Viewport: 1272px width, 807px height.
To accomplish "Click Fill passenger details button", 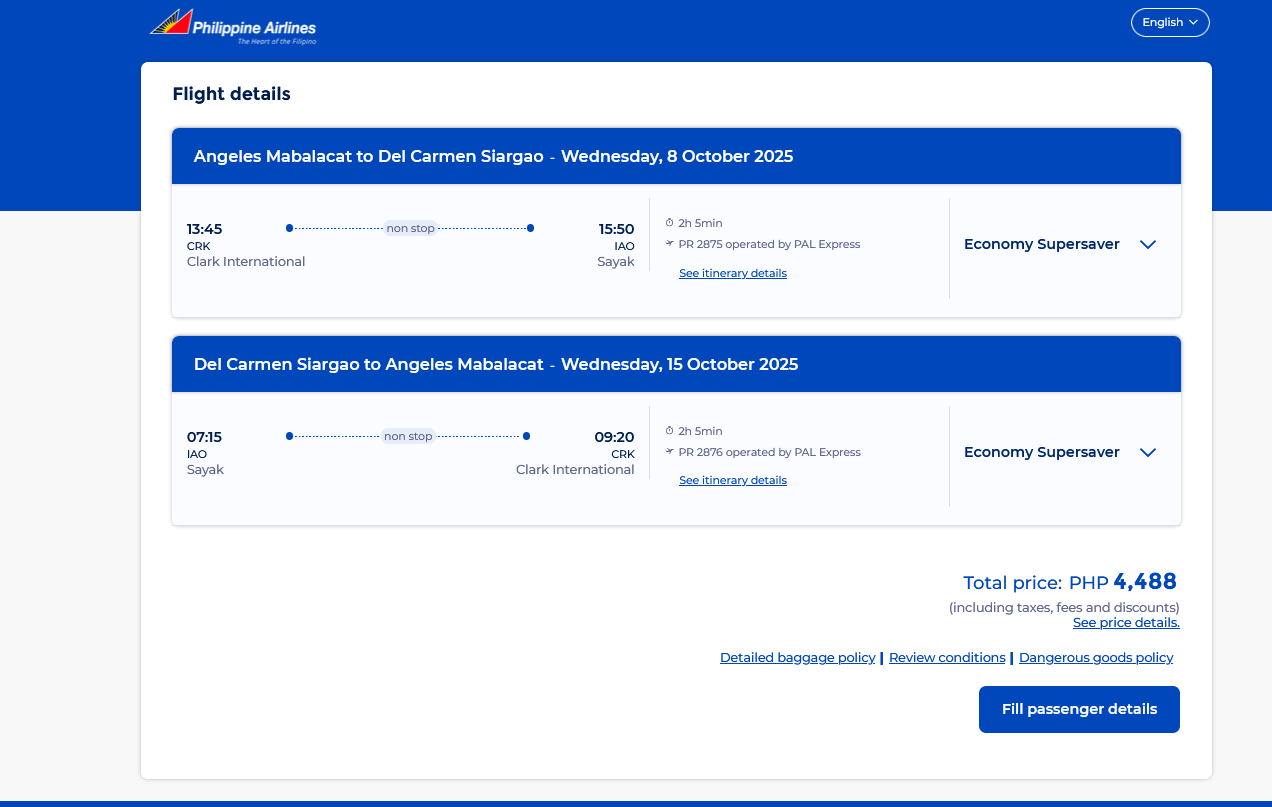I will coord(1079,709).
